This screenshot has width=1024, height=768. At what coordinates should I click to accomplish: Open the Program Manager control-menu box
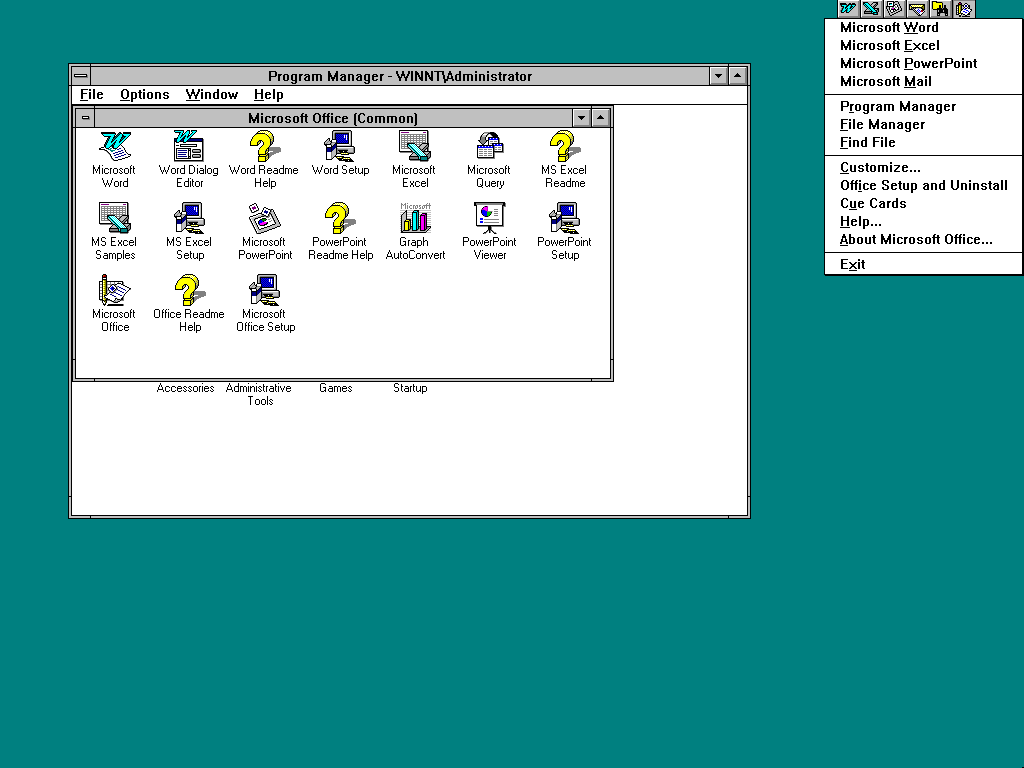tap(81, 76)
